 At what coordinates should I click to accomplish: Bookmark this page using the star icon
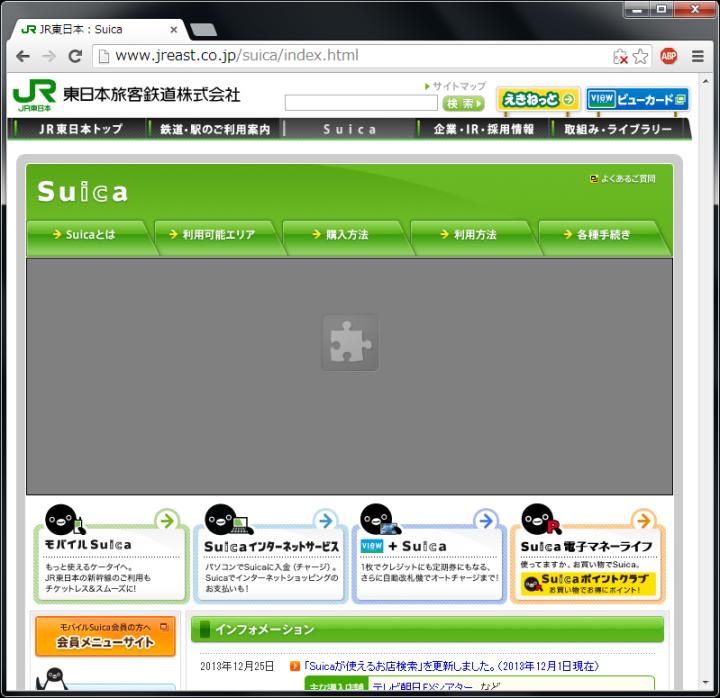(x=640, y=57)
